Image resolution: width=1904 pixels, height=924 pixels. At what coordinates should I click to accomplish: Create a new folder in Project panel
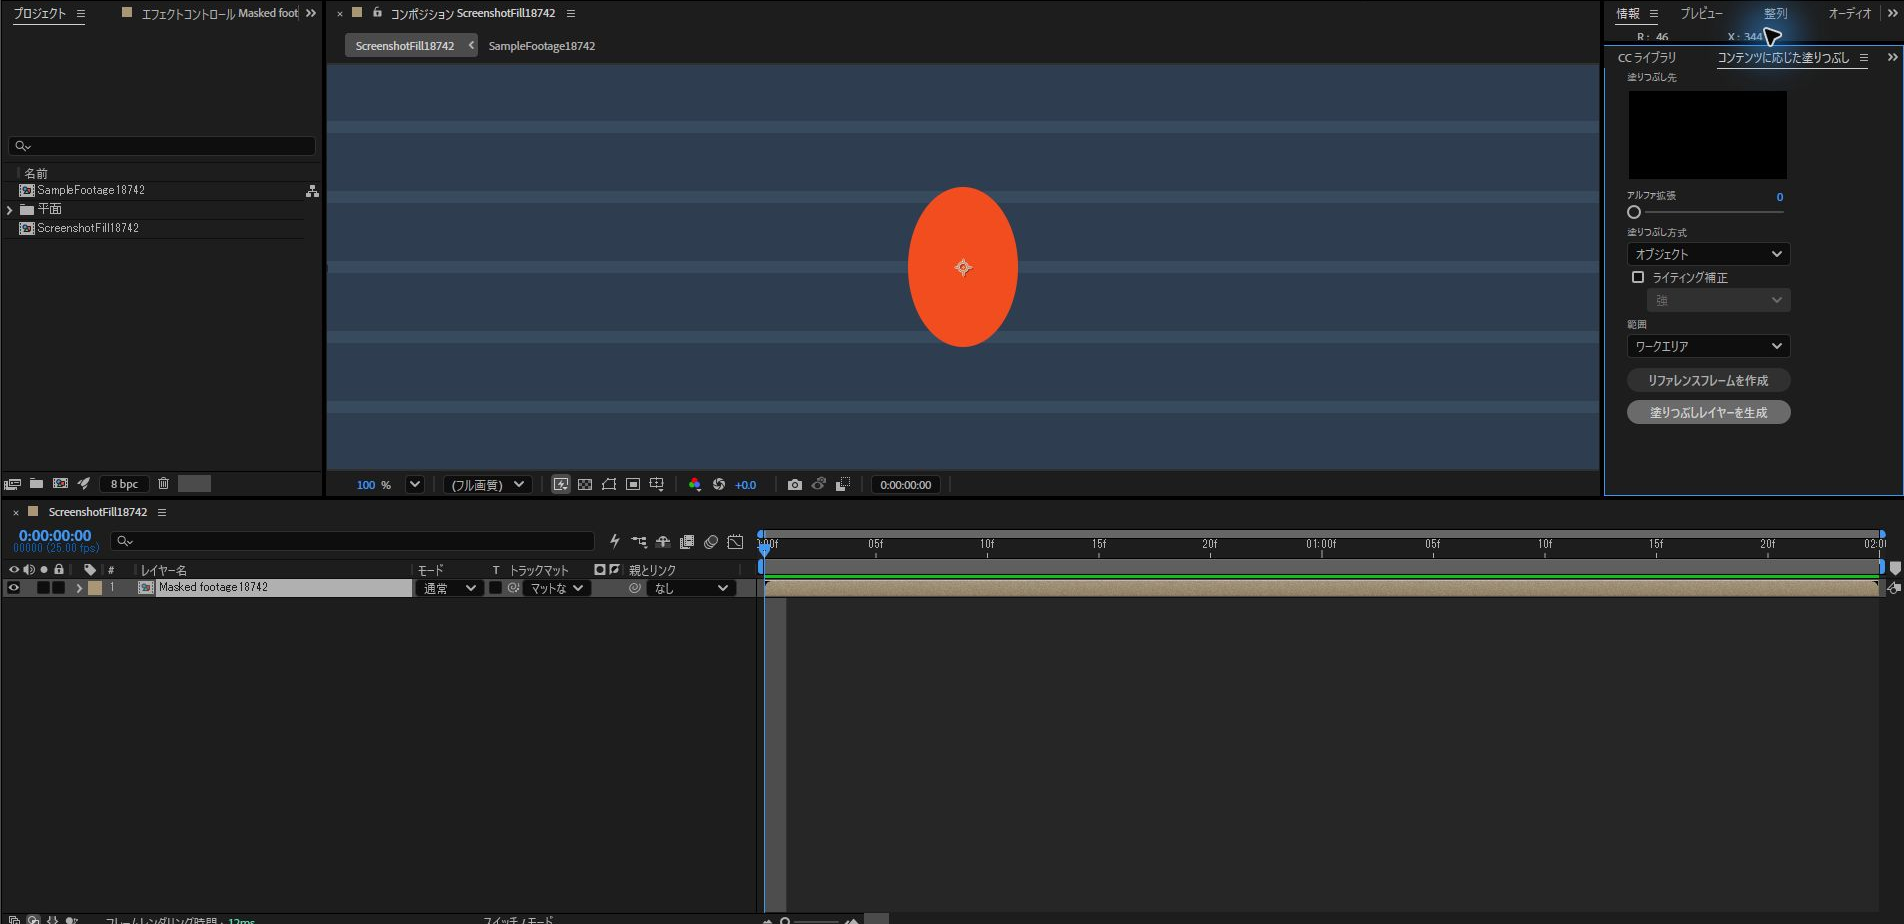click(36, 483)
